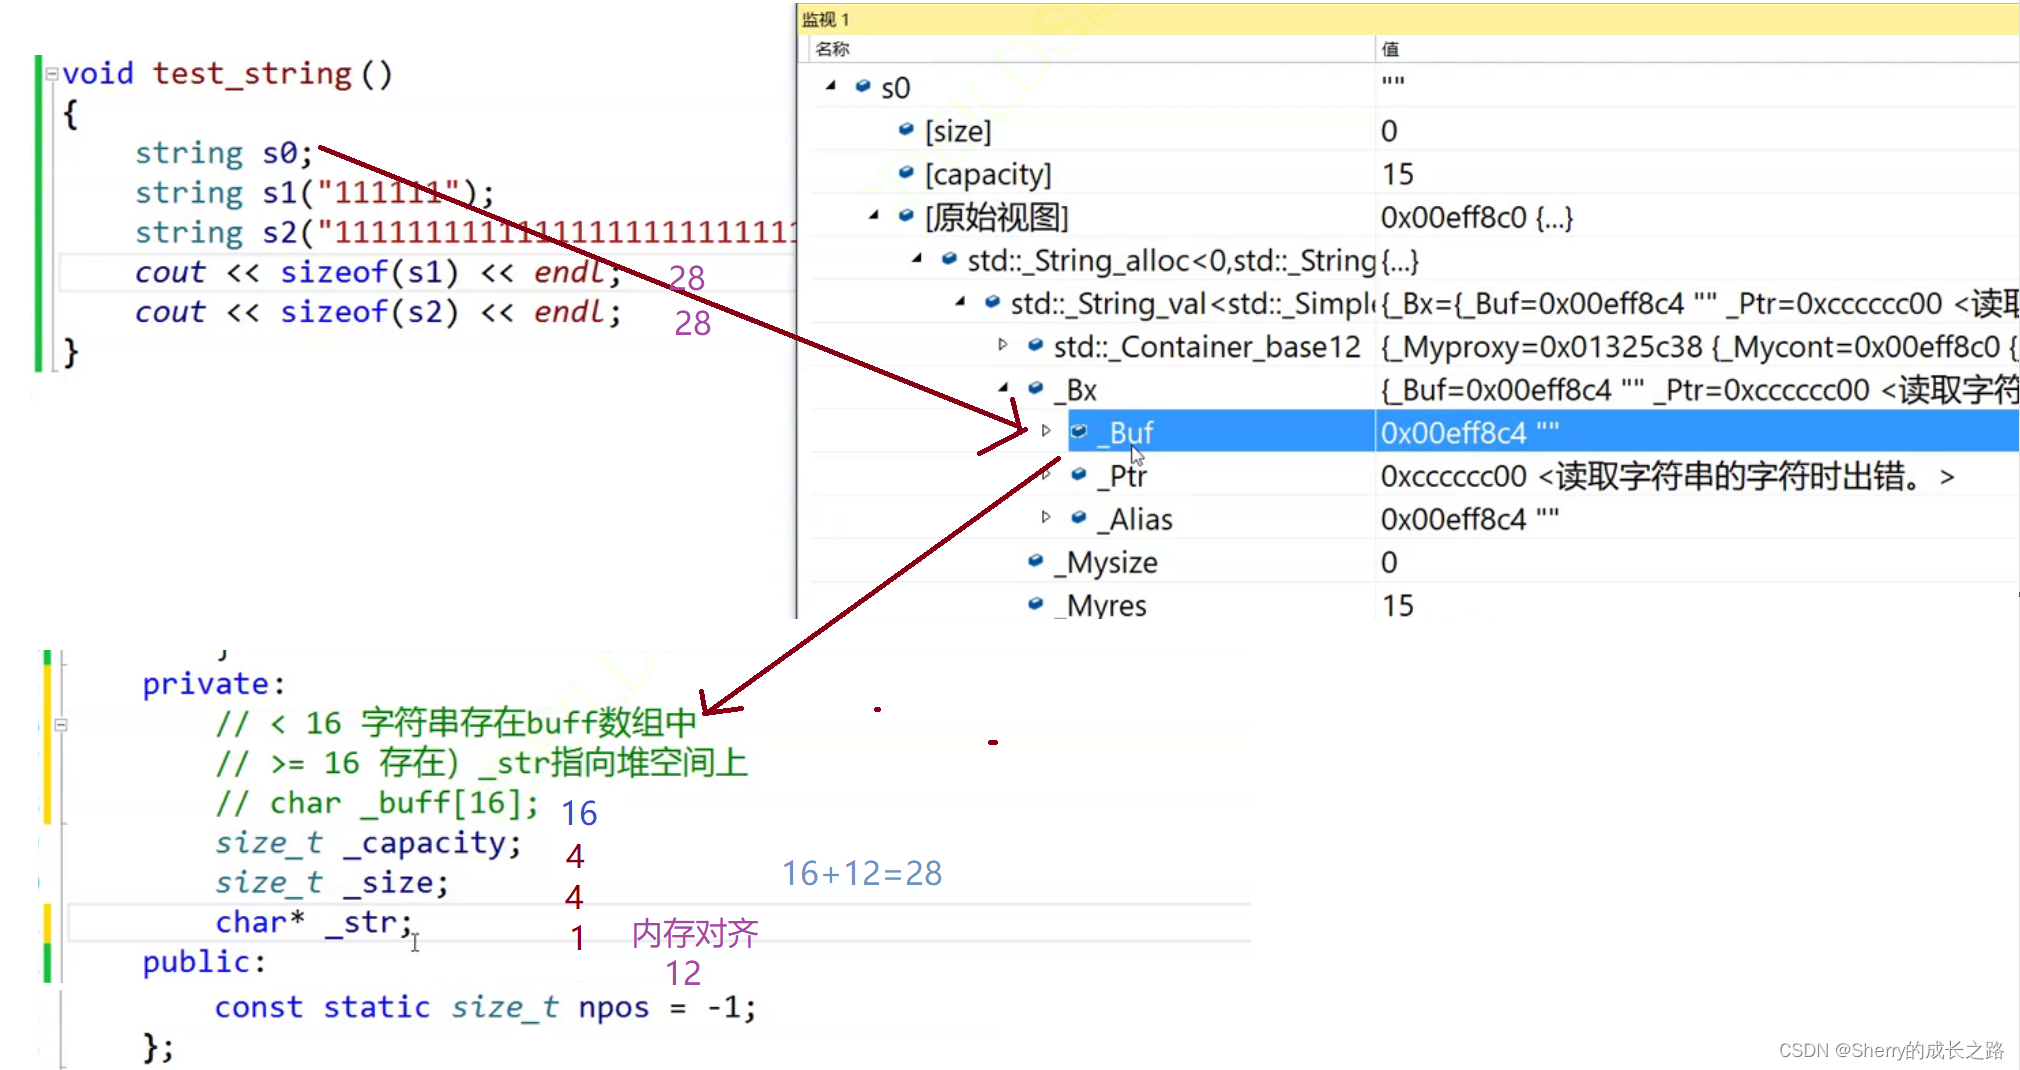Collapse the comment block outline in class
Screen dimensions: 2020x1070
click(x=61, y=724)
